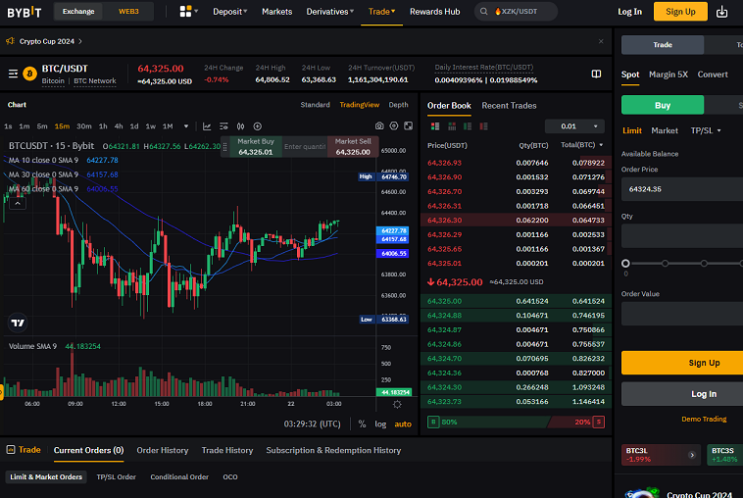Open the Trade dropdown menu
The height and width of the screenshot is (498, 743).
pyautogui.click(x=382, y=11)
